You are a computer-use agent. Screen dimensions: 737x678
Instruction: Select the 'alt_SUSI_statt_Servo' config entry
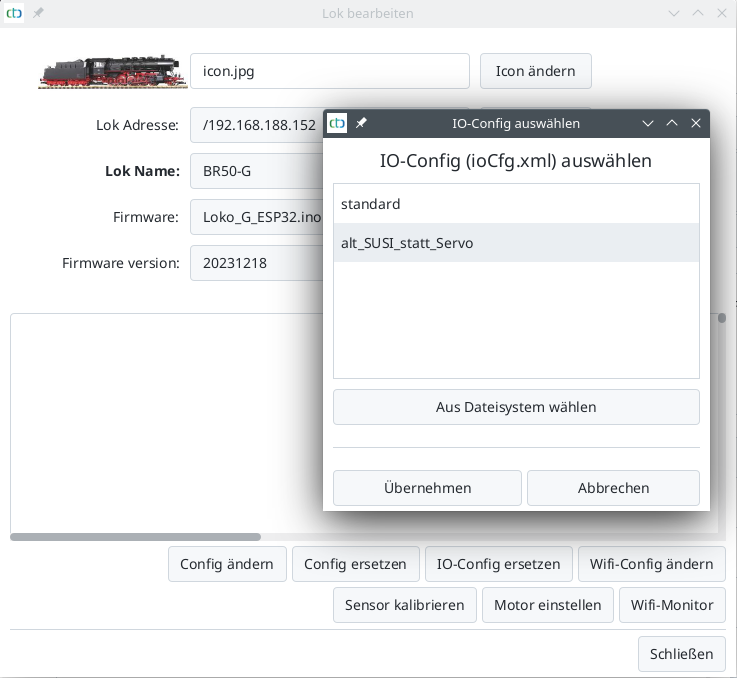[x=515, y=243]
